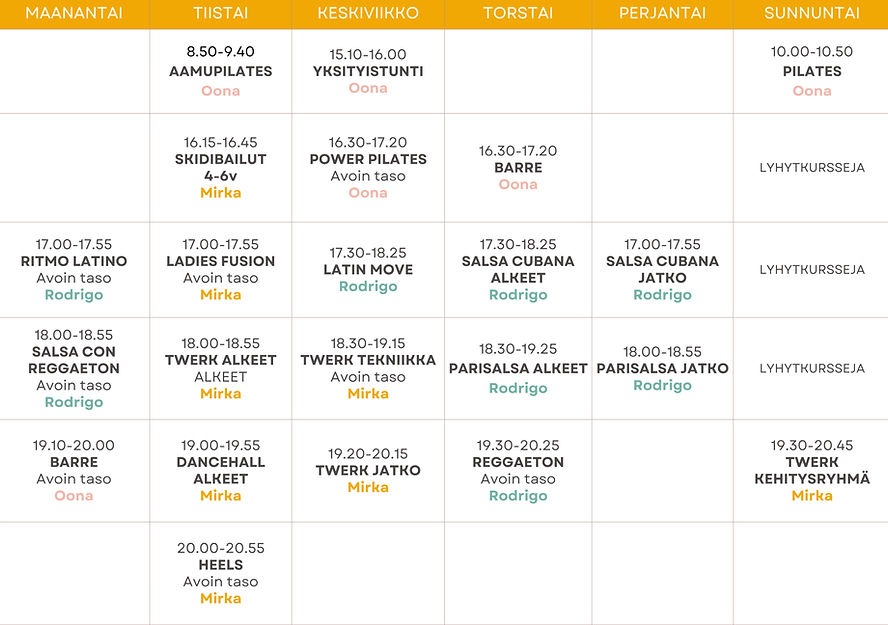The image size is (888, 625).
Task: Click the first LYHYTKURSSEJA entry on Sunday
Action: [x=812, y=168]
